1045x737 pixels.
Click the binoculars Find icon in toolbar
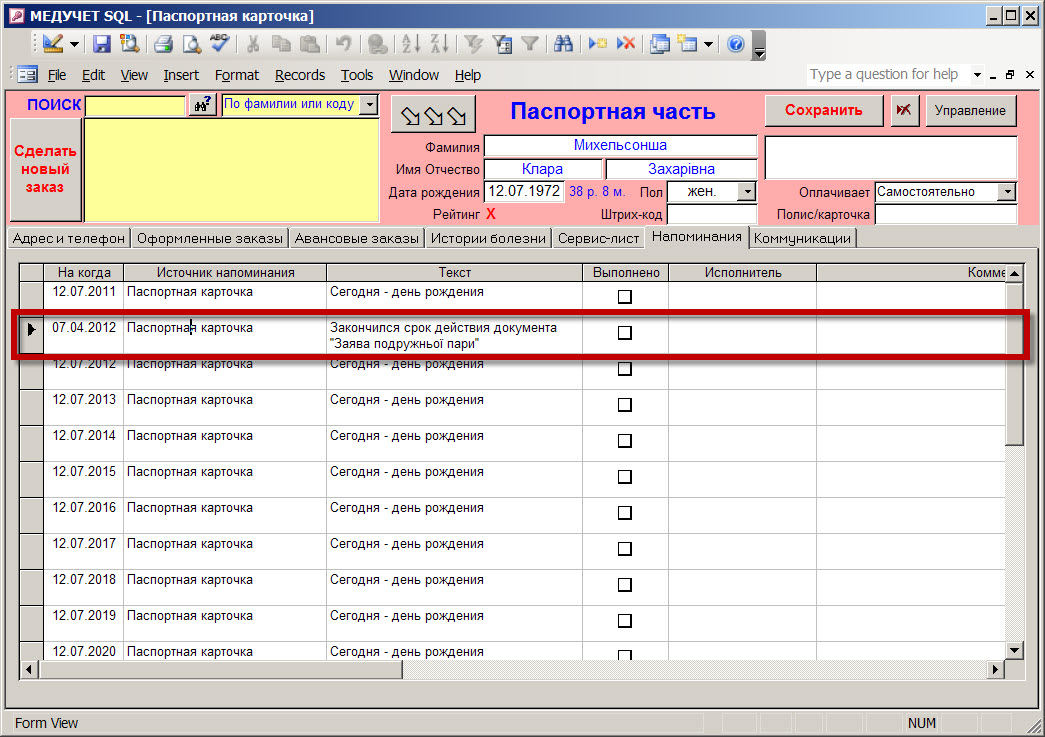563,44
